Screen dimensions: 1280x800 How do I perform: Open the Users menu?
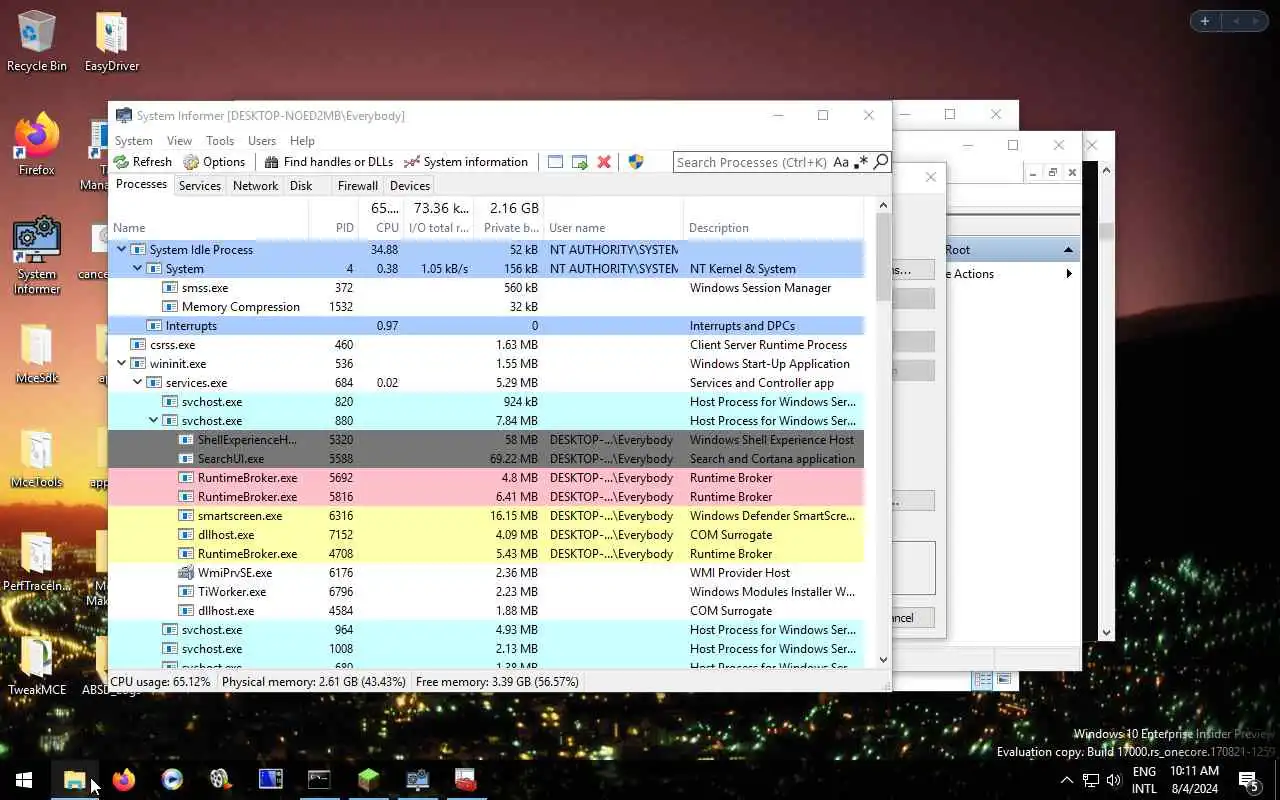click(x=262, y=141)
